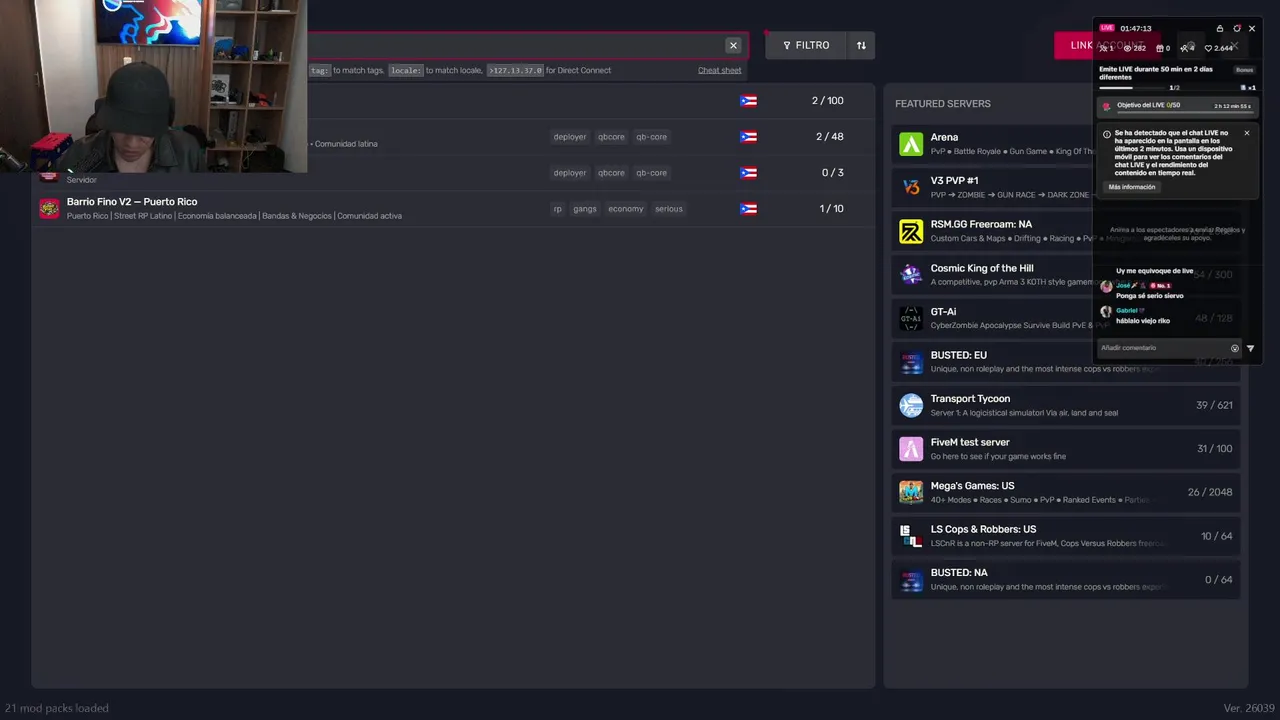Click the '1 / 10' player count
This screenshot has width=1280, height=720.
click(x=832, y=209)
